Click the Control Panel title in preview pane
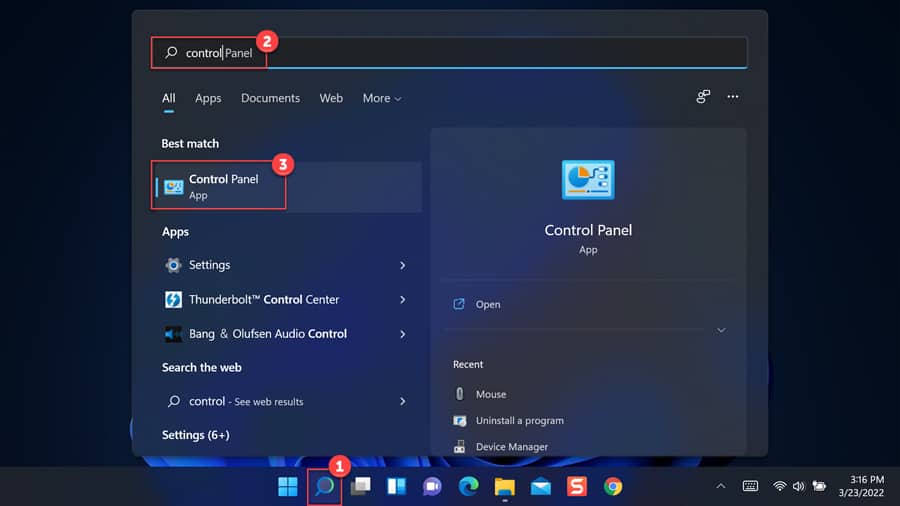Image resolution: width=900 pixels, height=506 pixels. (588, 230)
